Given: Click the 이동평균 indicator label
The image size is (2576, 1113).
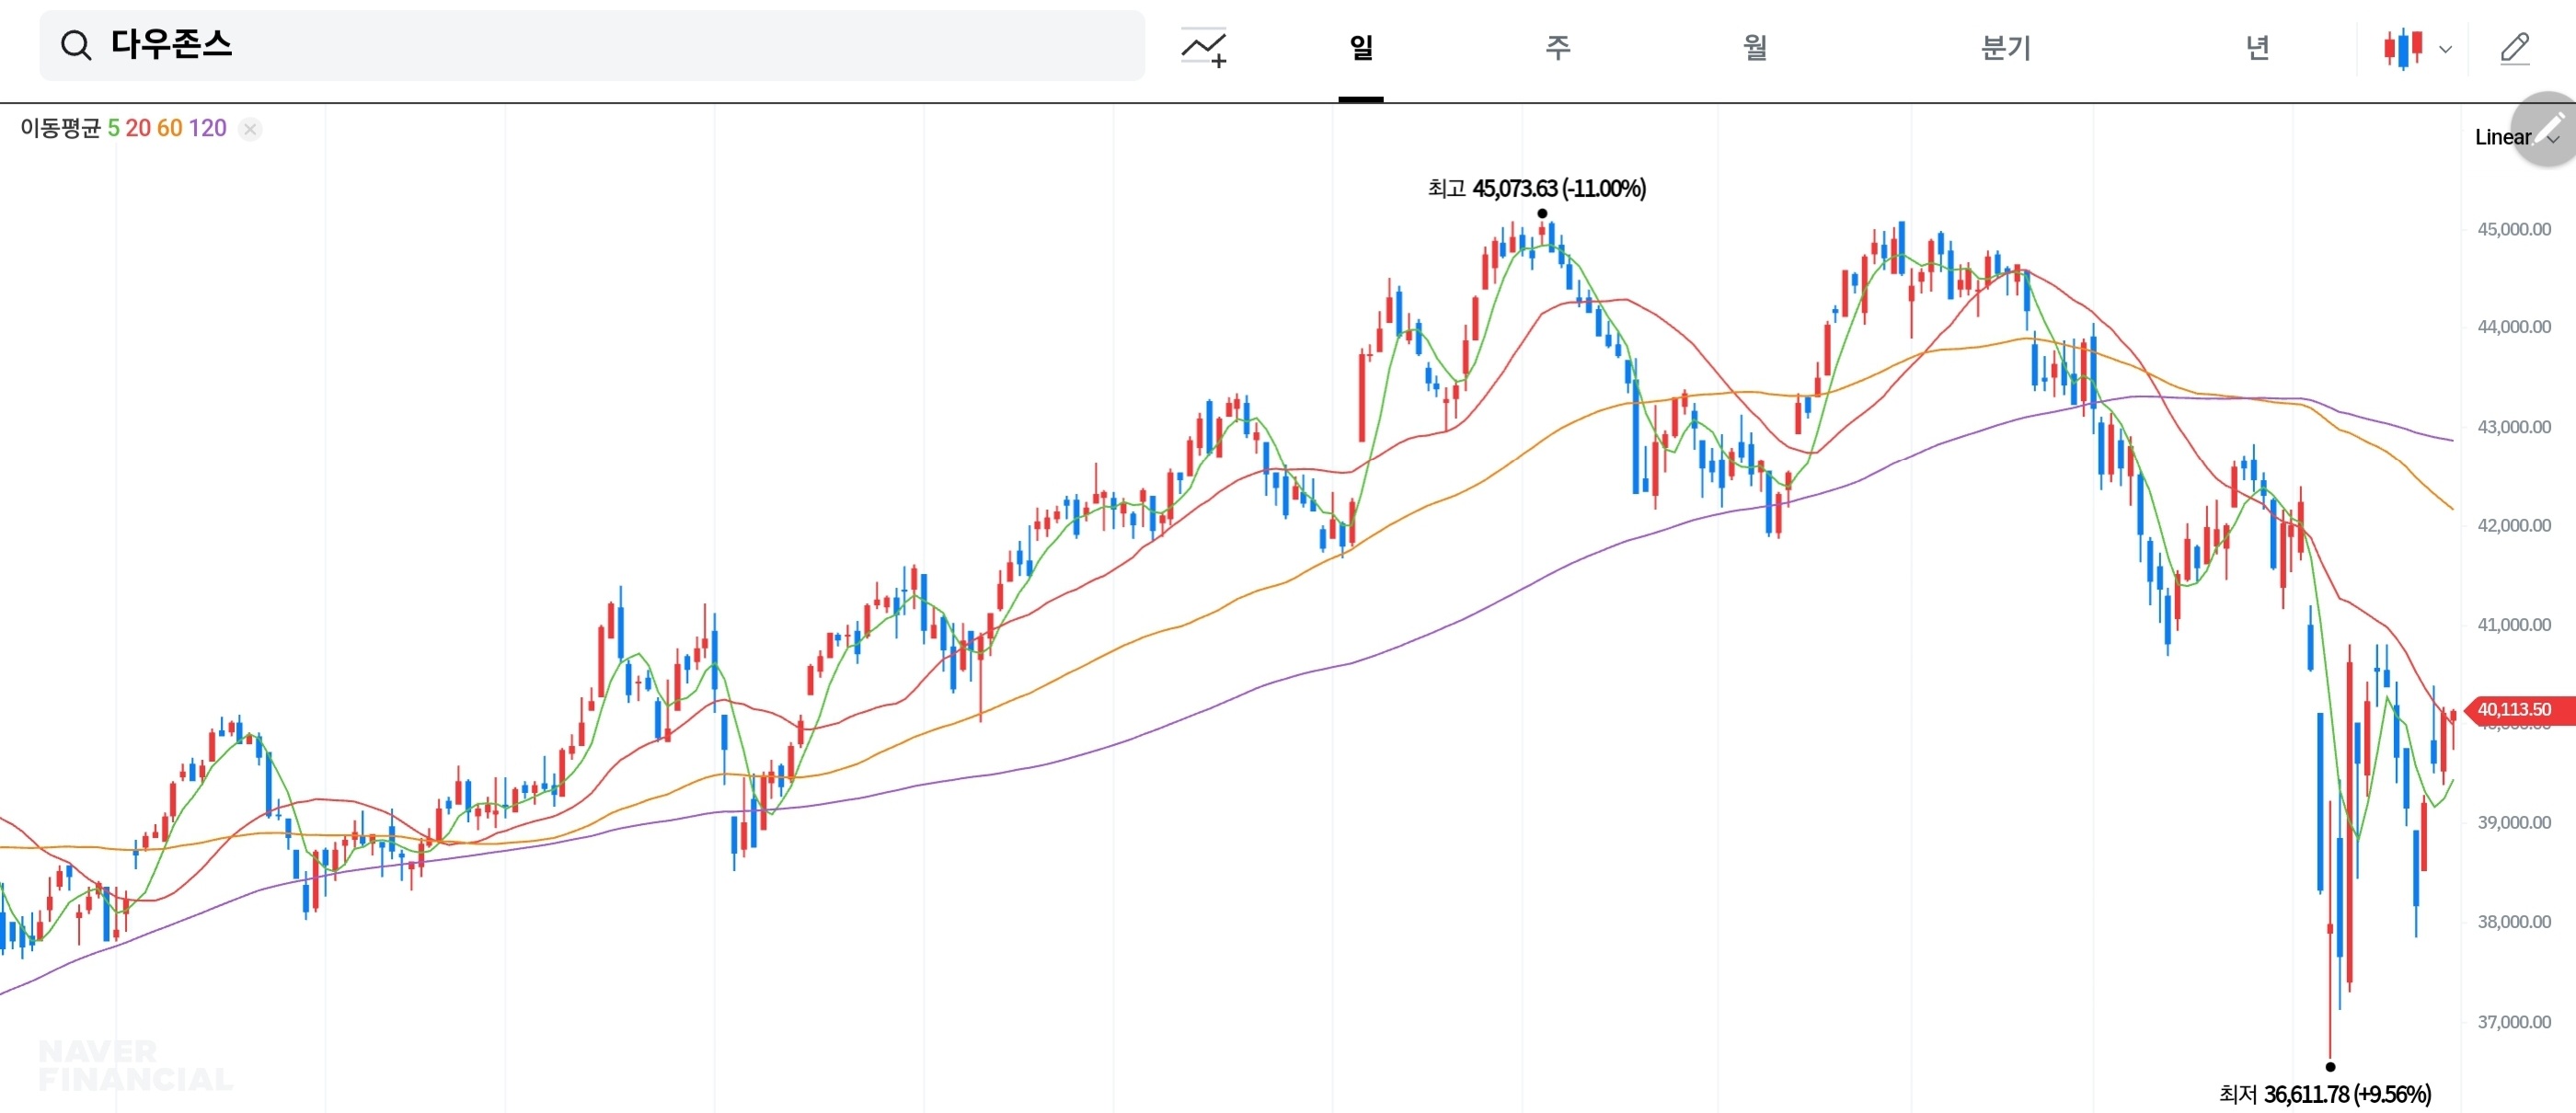Looking at the screenshot, I should pos(60,128).
